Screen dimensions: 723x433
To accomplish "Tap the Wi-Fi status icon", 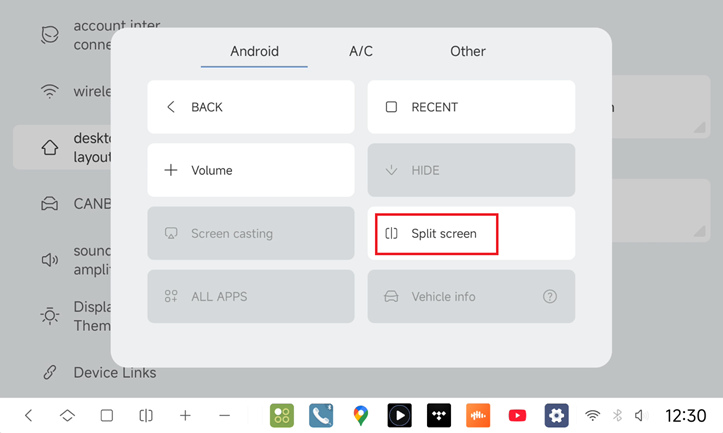I will tap(592, 415).
